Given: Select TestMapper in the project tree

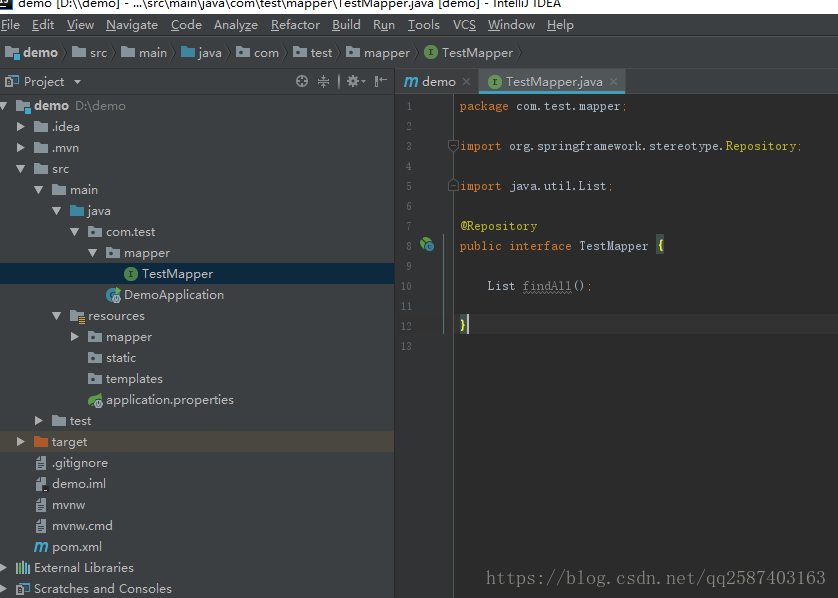Looking at the screenshot, I should click(x=177, y=274).
